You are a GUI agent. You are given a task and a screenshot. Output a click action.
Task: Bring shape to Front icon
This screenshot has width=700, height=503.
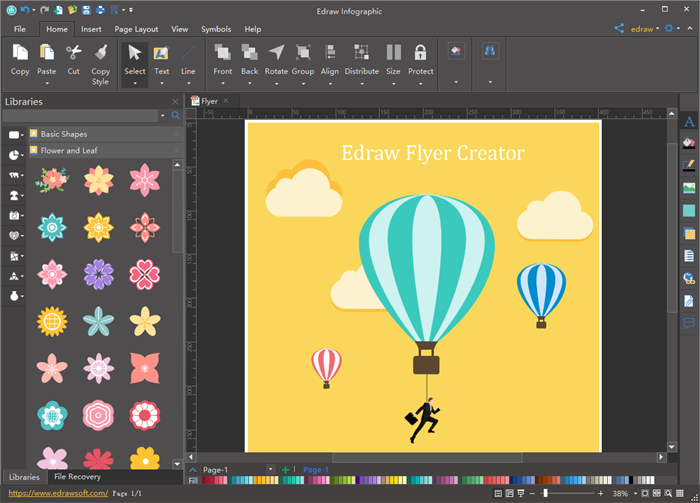tap(222, 53)
